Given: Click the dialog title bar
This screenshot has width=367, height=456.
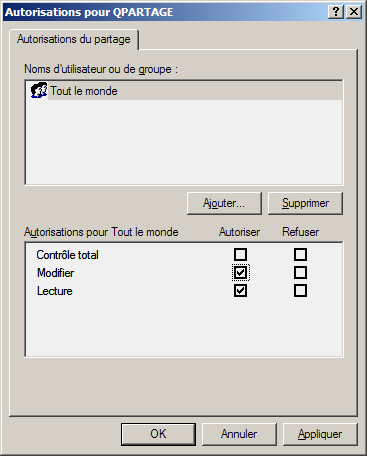Looking at the screenshot, I should tap(165, 12).
